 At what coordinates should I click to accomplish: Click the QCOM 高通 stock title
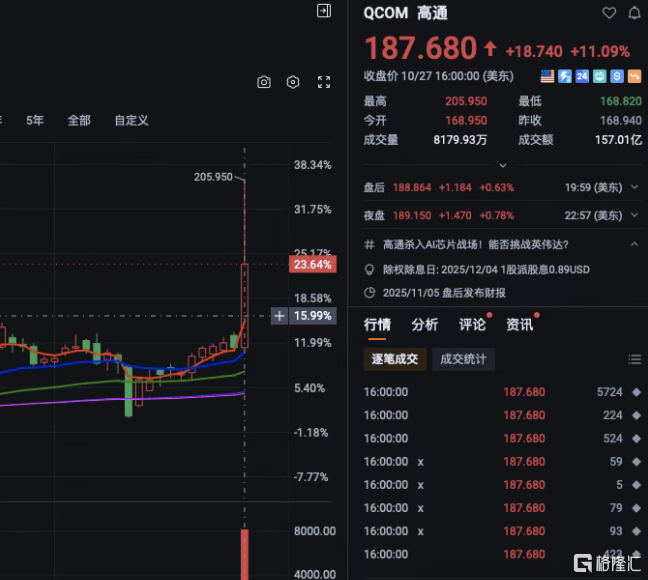405,13
